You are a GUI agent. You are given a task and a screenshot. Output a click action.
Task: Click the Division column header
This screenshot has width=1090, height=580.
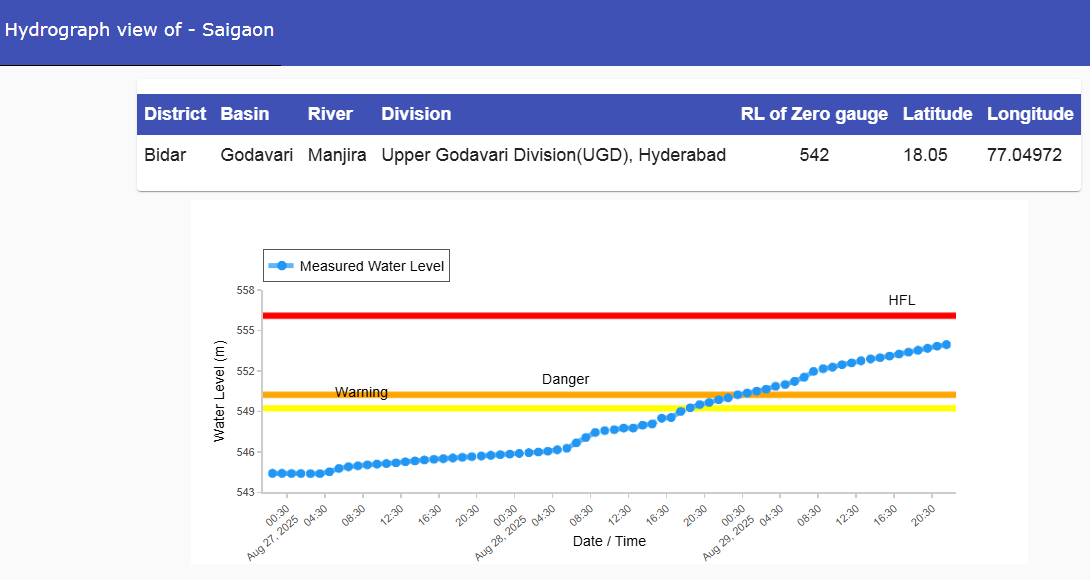pos(416,114)
